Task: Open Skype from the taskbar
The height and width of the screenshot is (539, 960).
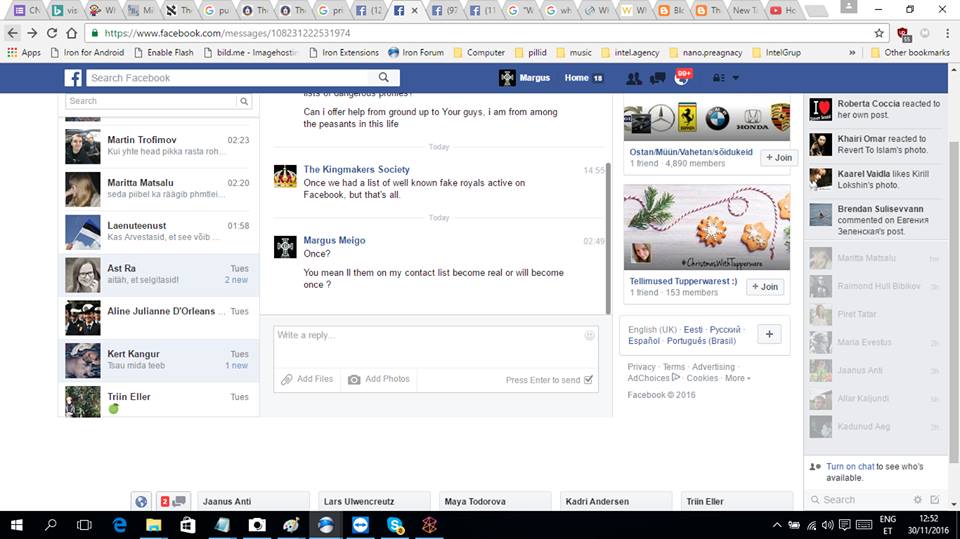Action: click(x=396, y=525)
